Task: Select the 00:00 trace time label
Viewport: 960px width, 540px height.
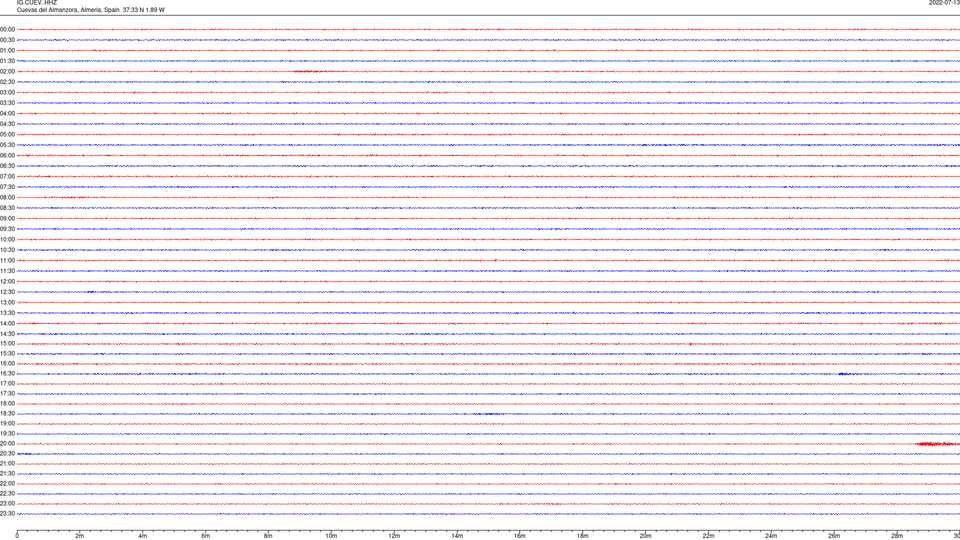Action: (x=7, y=29)
